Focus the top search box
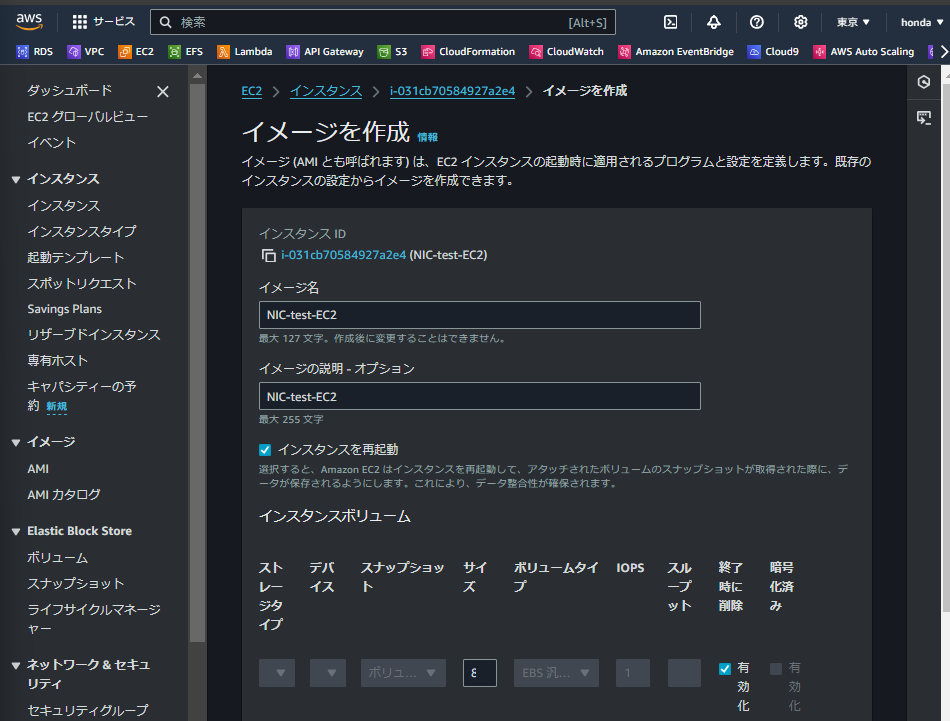 [x=383, y=22]
